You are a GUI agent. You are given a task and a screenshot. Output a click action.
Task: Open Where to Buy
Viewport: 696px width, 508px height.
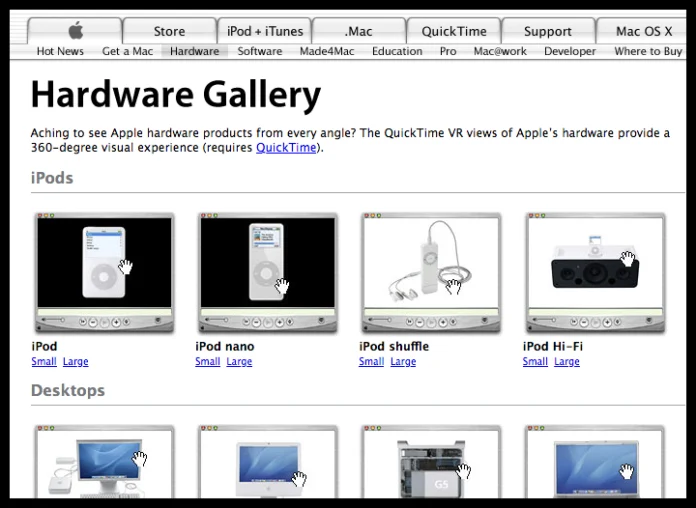pyautogui.click(x=648, y=52)
